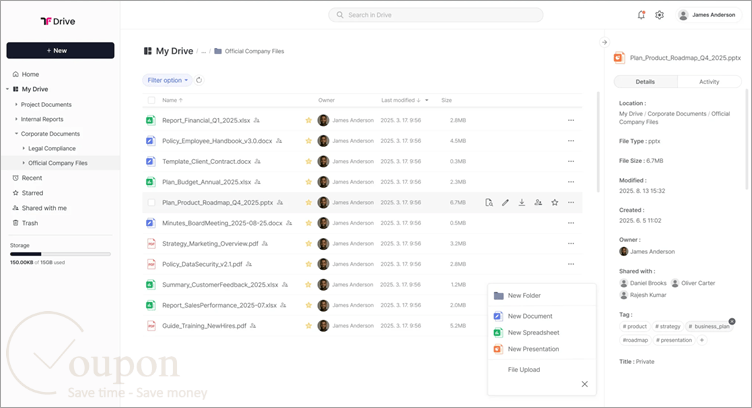Switch to the Details tab
Viewport: 752px width, 408px height.
point(646,82)
